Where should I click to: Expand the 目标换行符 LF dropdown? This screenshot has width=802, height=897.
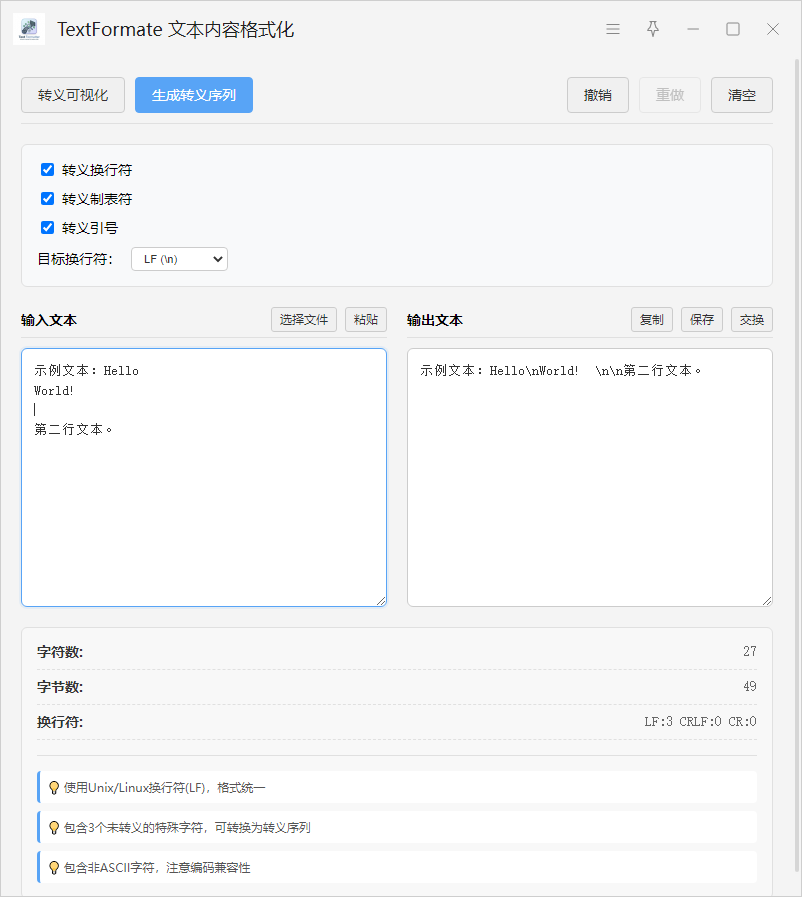179,259
